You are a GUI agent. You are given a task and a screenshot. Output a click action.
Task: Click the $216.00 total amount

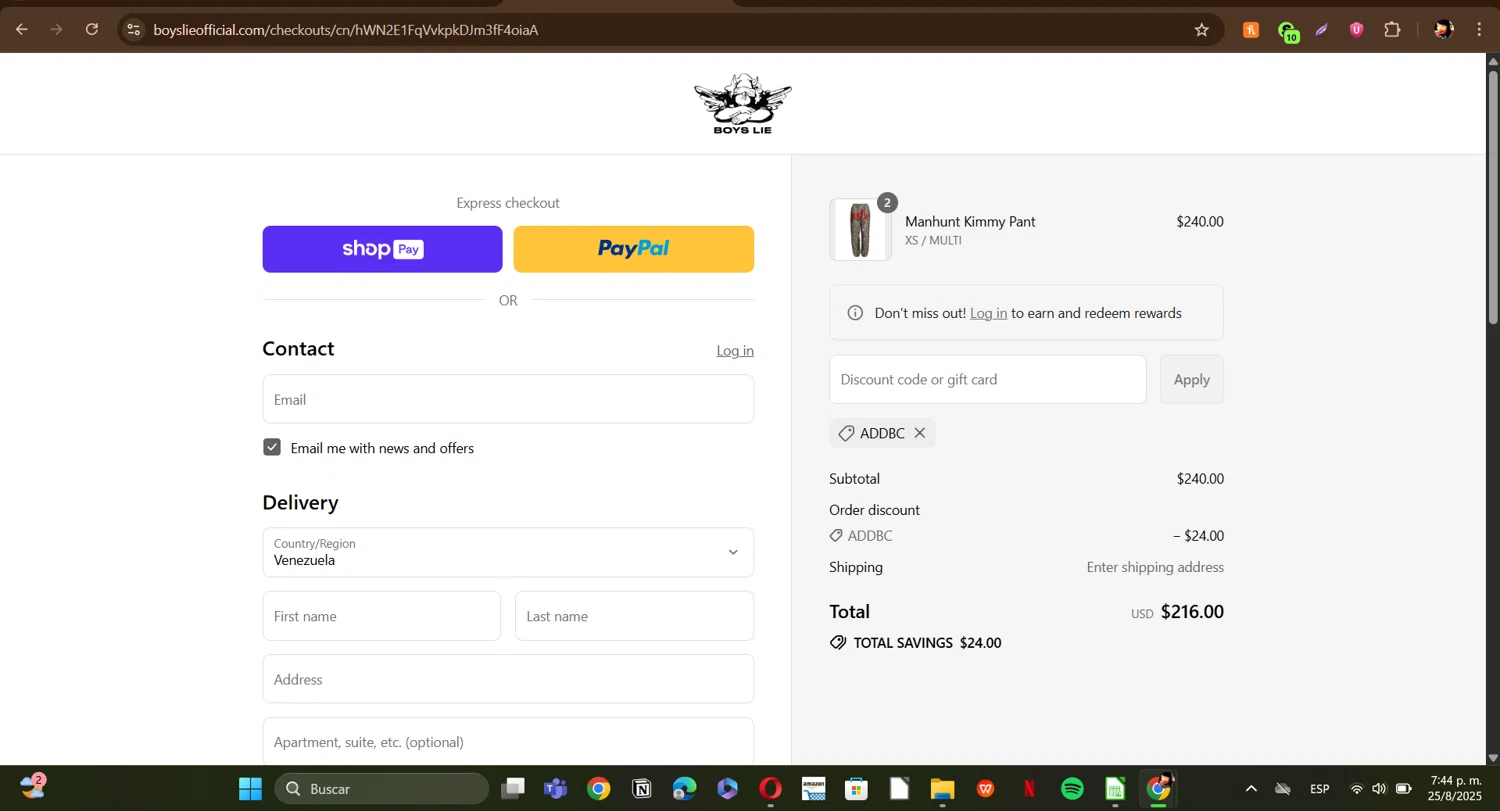pyautogui.click(x=1192, y=612)
